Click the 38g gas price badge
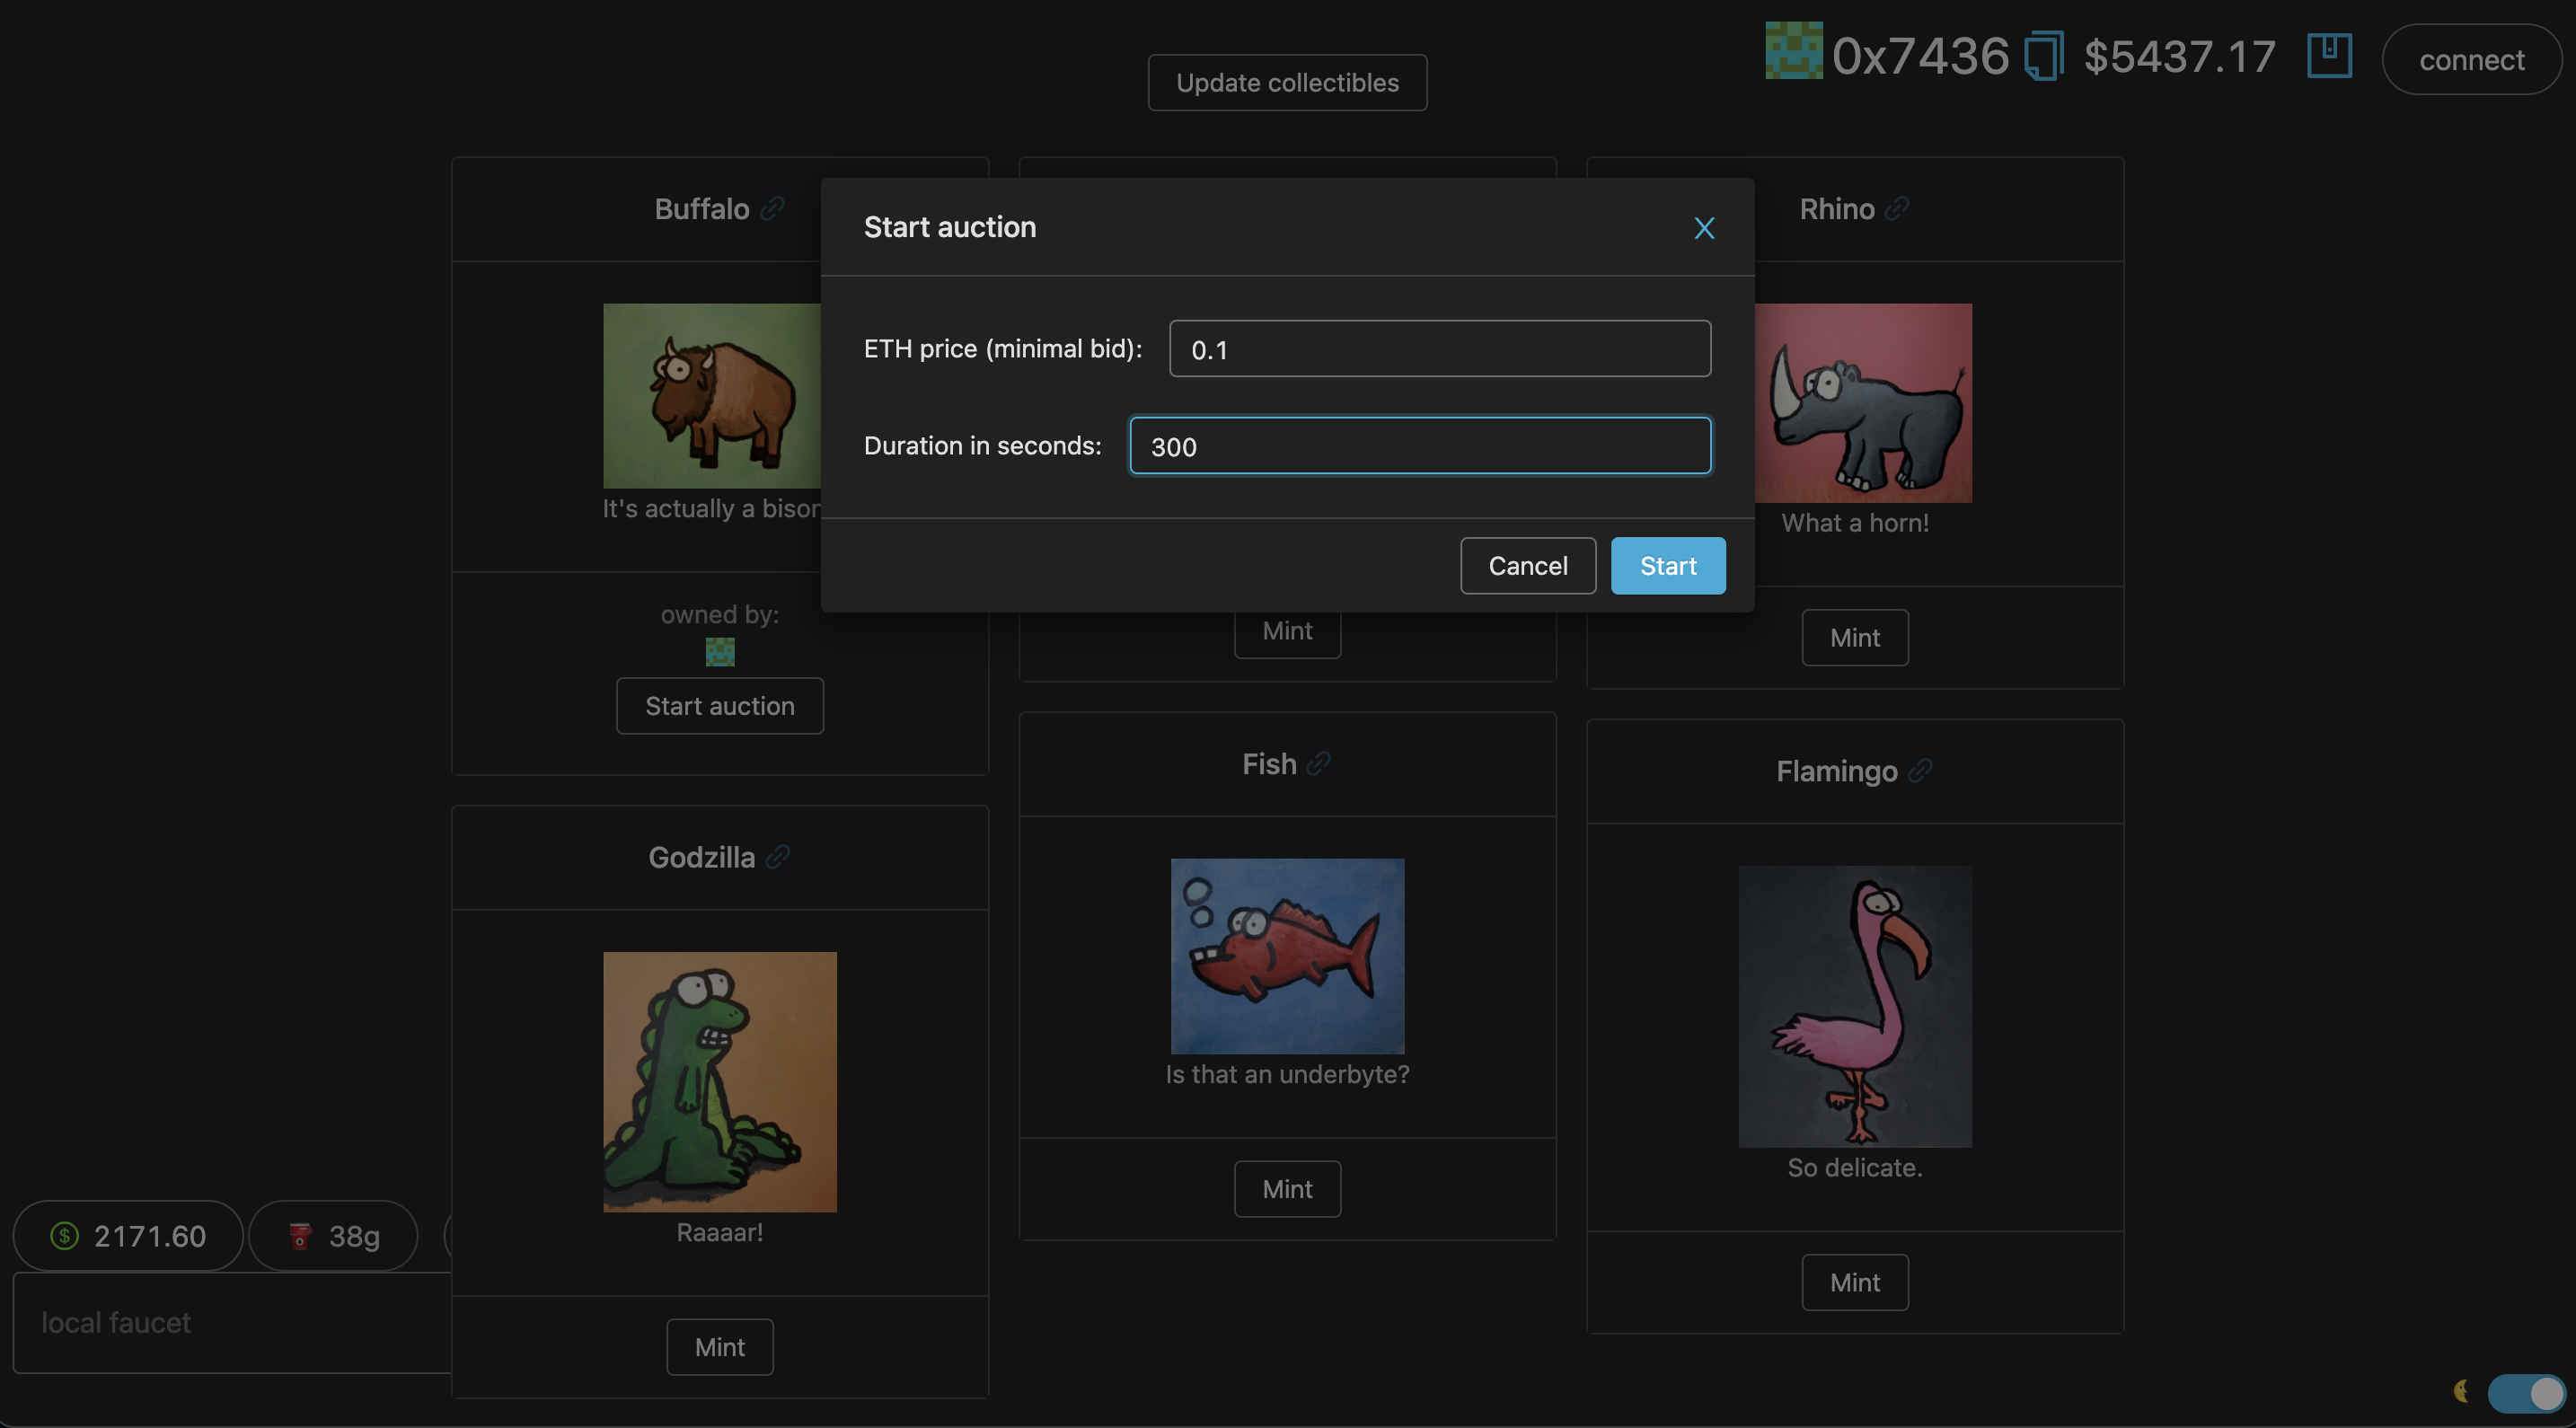The height and width of the screenshot is (1428, 2576). coord(333,1236)
